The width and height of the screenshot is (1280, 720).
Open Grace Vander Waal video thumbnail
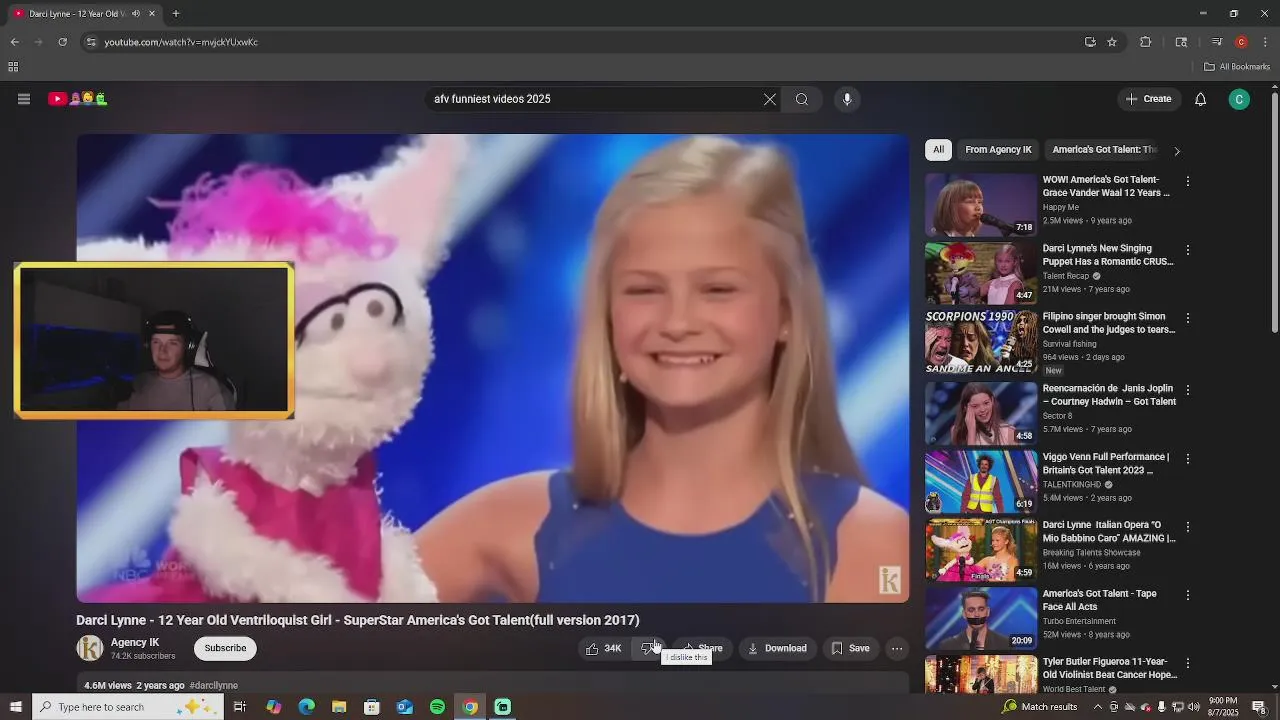[981, 205]
